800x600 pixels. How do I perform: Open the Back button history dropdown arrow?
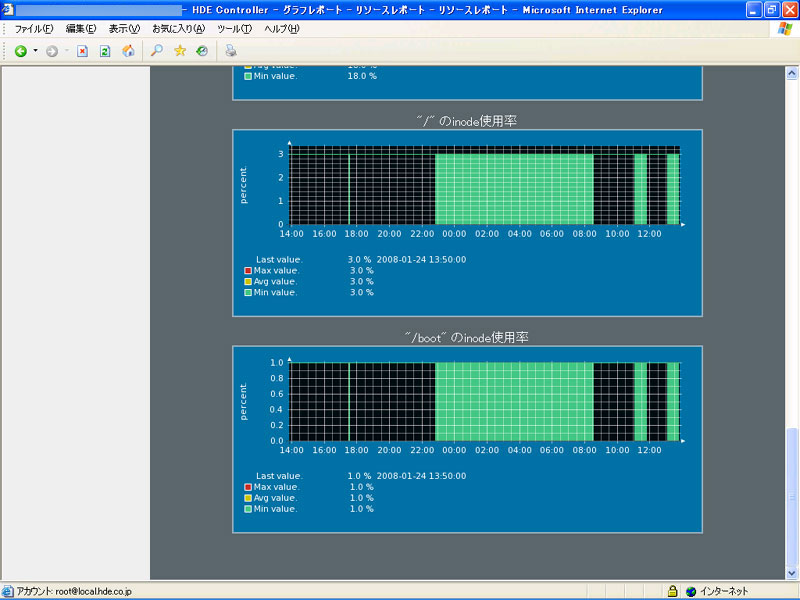(35, 51)
